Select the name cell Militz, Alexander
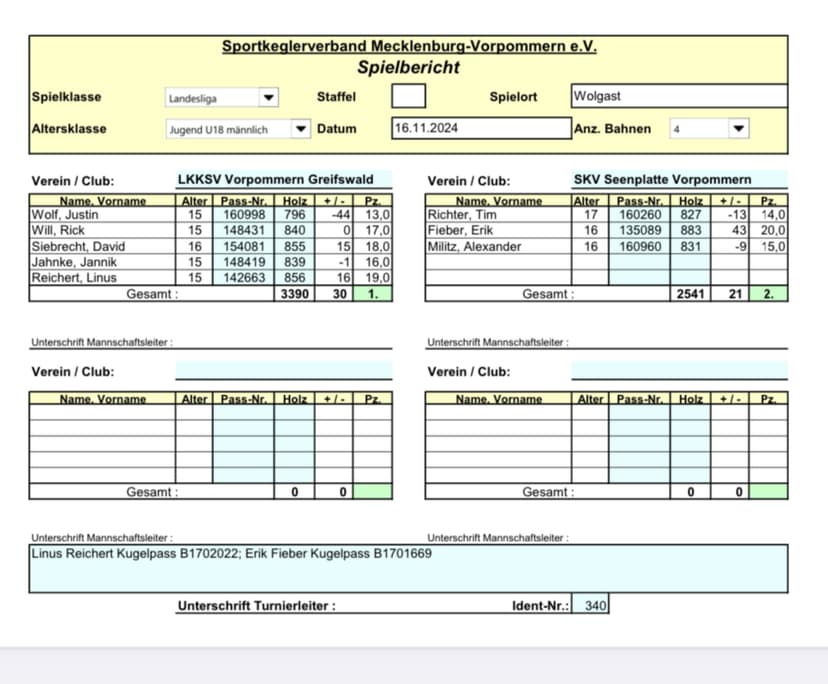Image resolution: width=828 pixels, height=684 pixels. [x=498, y=246]
